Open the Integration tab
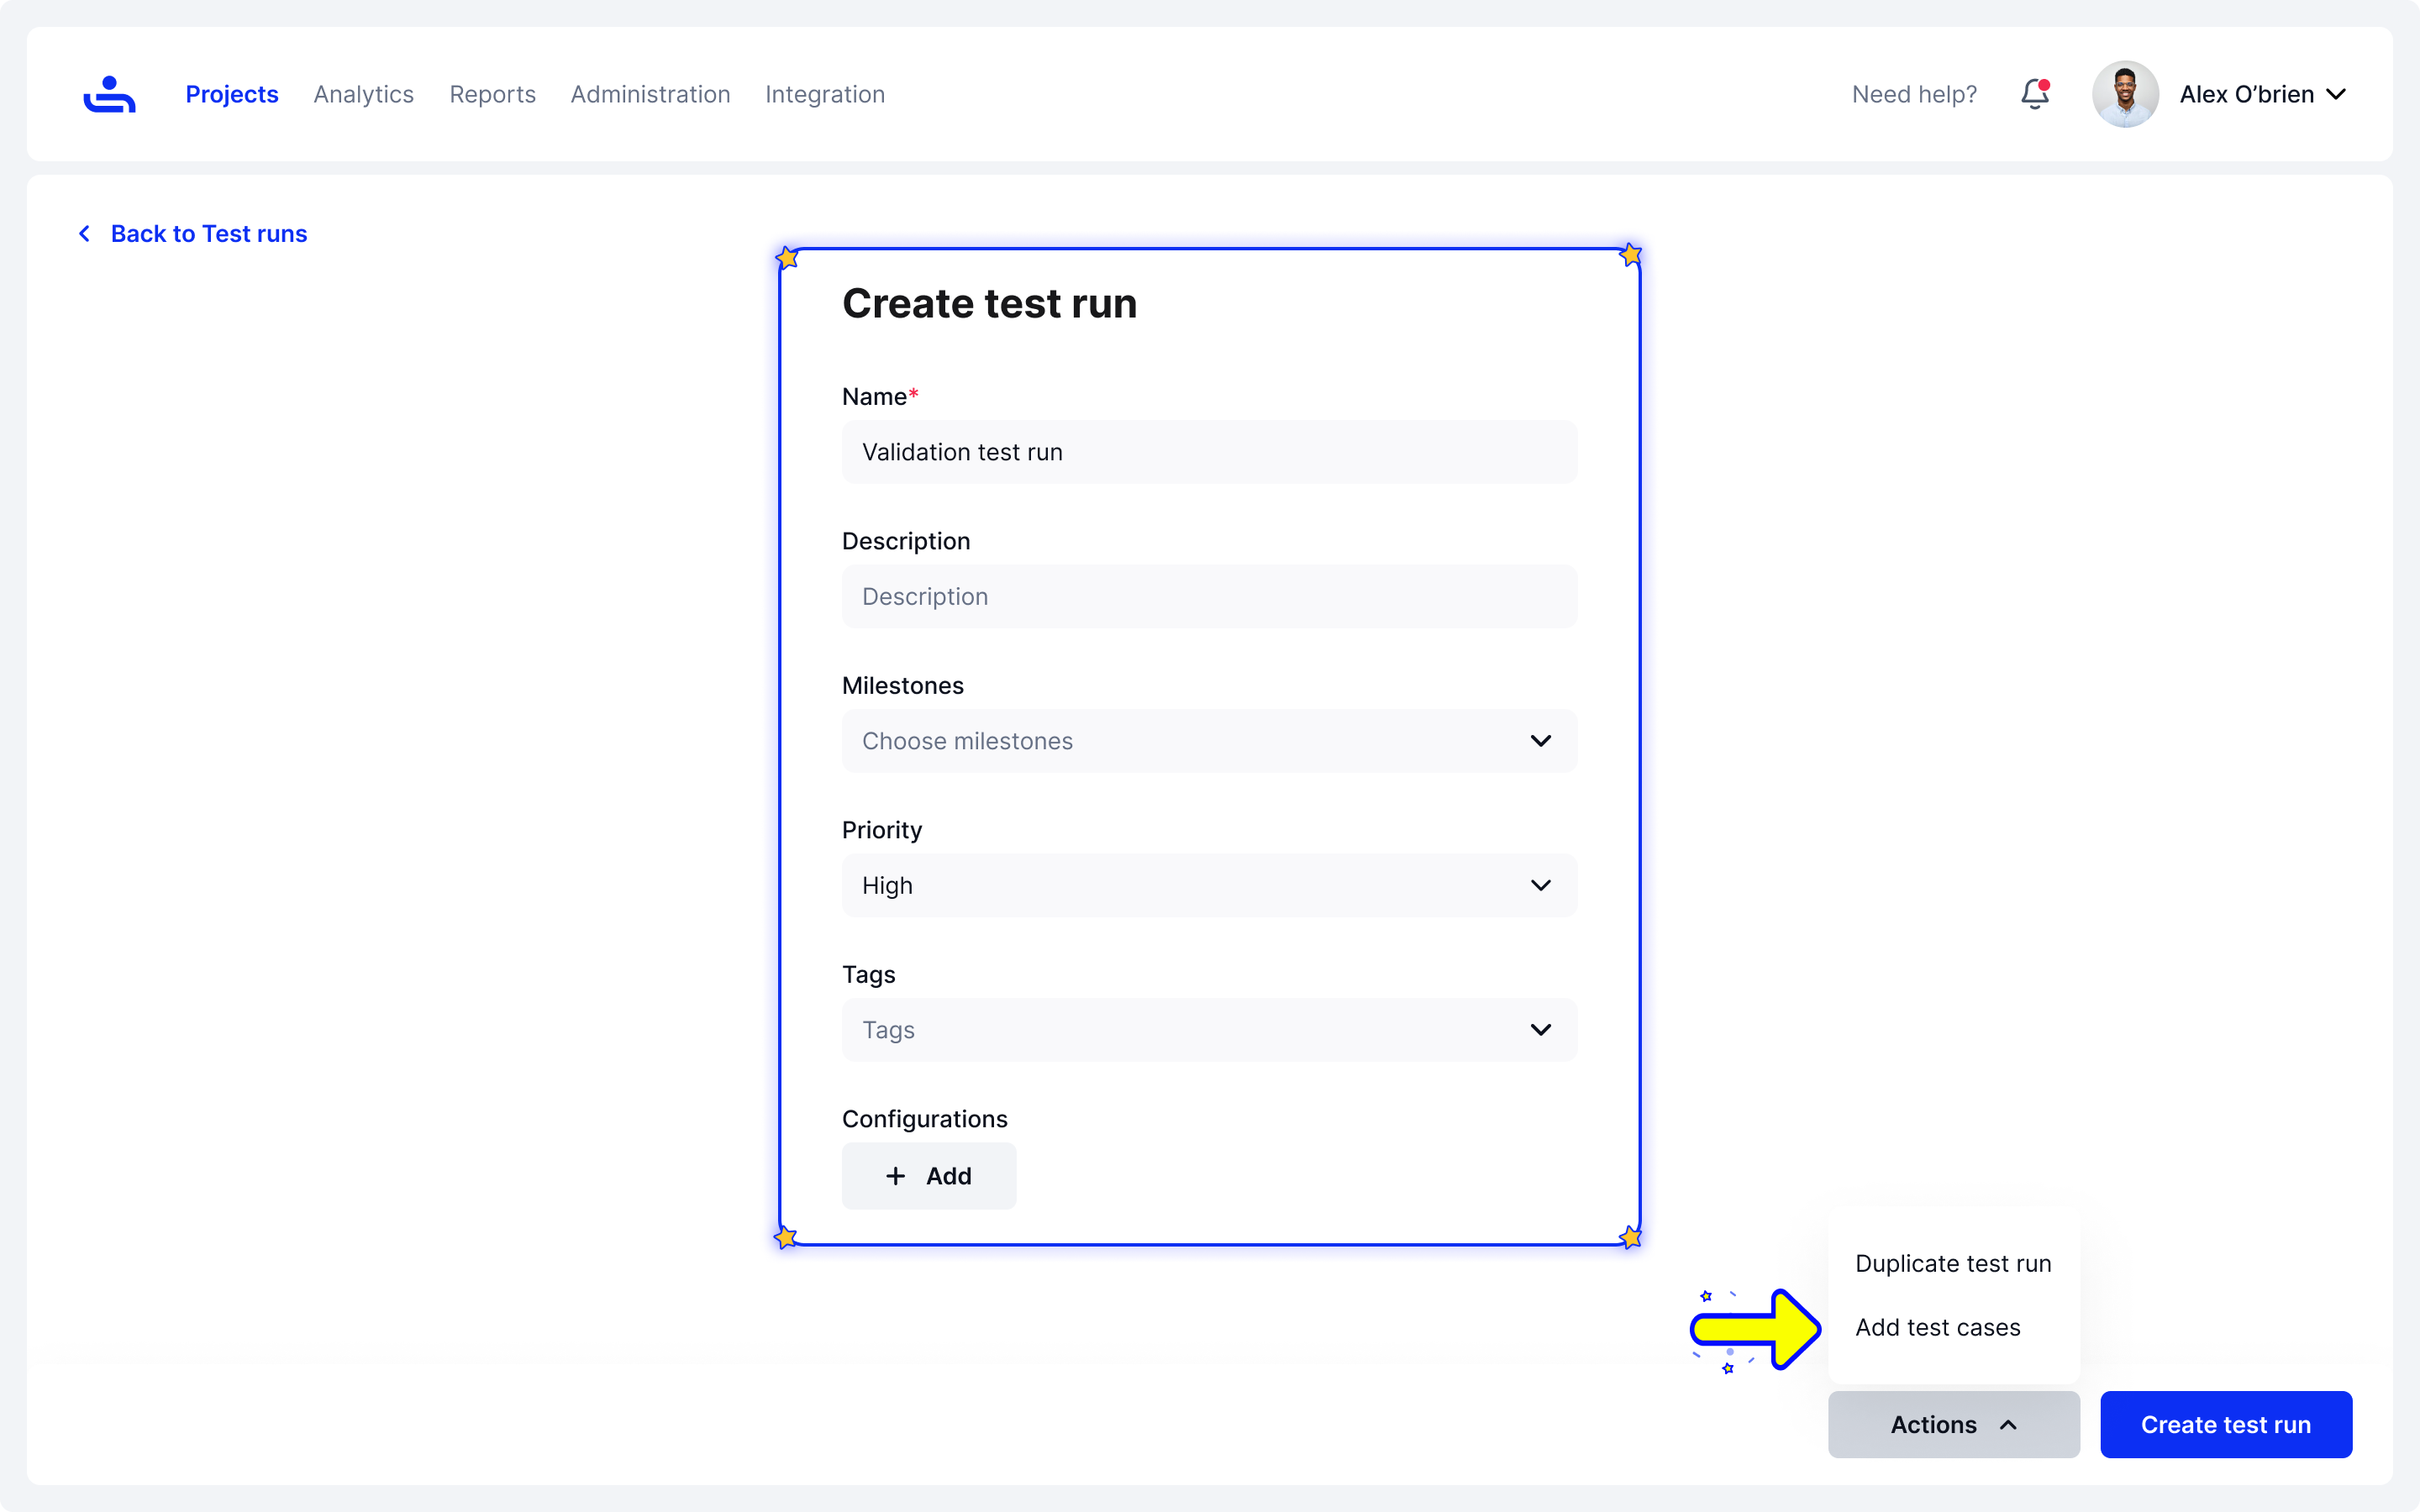 click(x=824, y=94)
